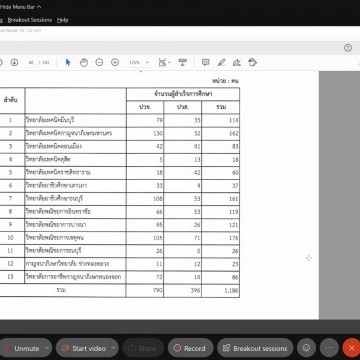The height and width of the screenshot is (360, 360).
Task: Expand audio options next to Unmute
Action: click(47, 348)
